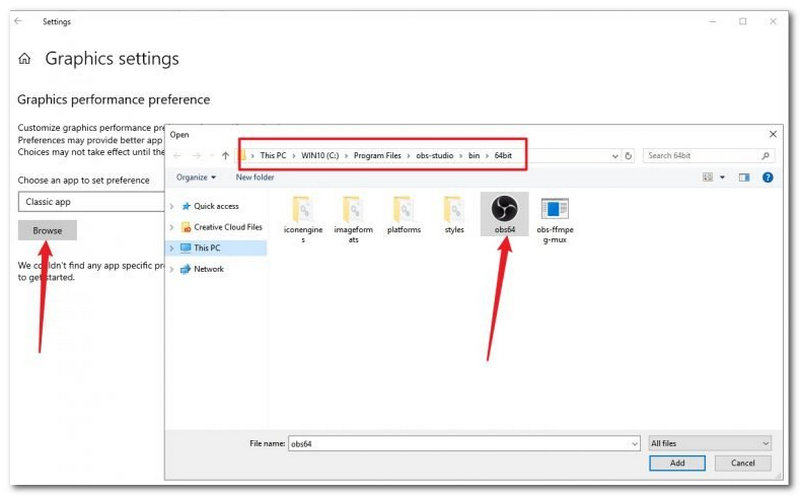The image size is (800, 496).
Task: Click the Browse button in Settings
Action: click(x=47, y=231)
